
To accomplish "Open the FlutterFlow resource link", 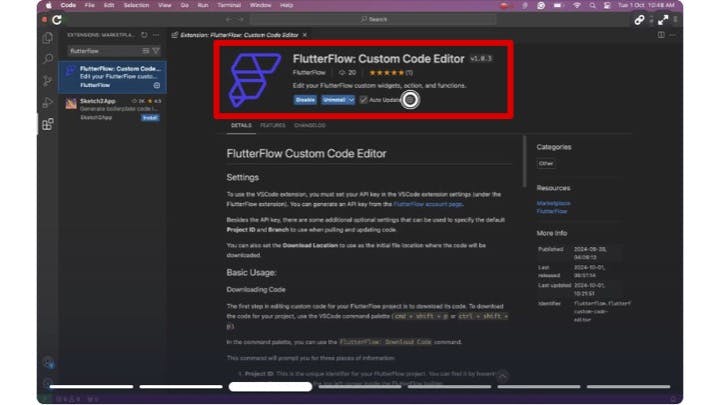I will (551, 211).
